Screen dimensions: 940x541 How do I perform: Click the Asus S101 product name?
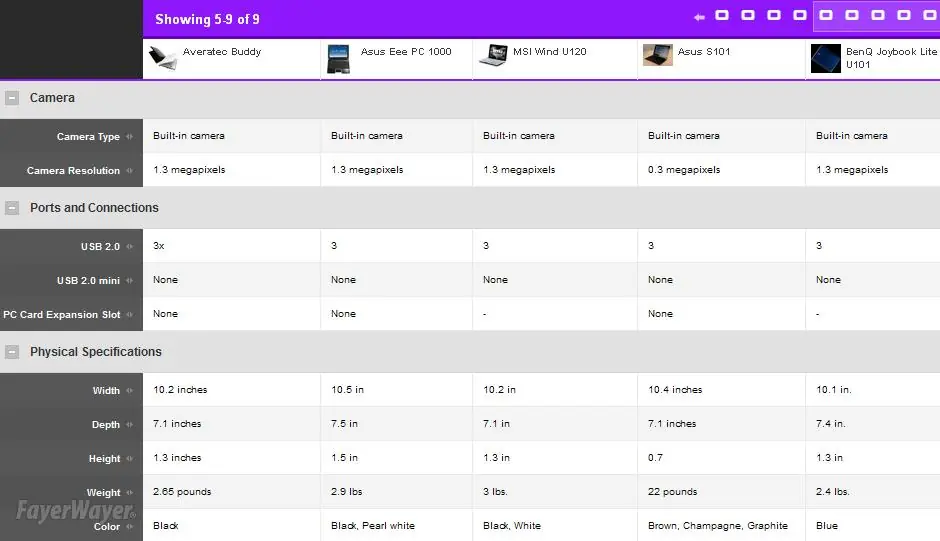(704, 52)
